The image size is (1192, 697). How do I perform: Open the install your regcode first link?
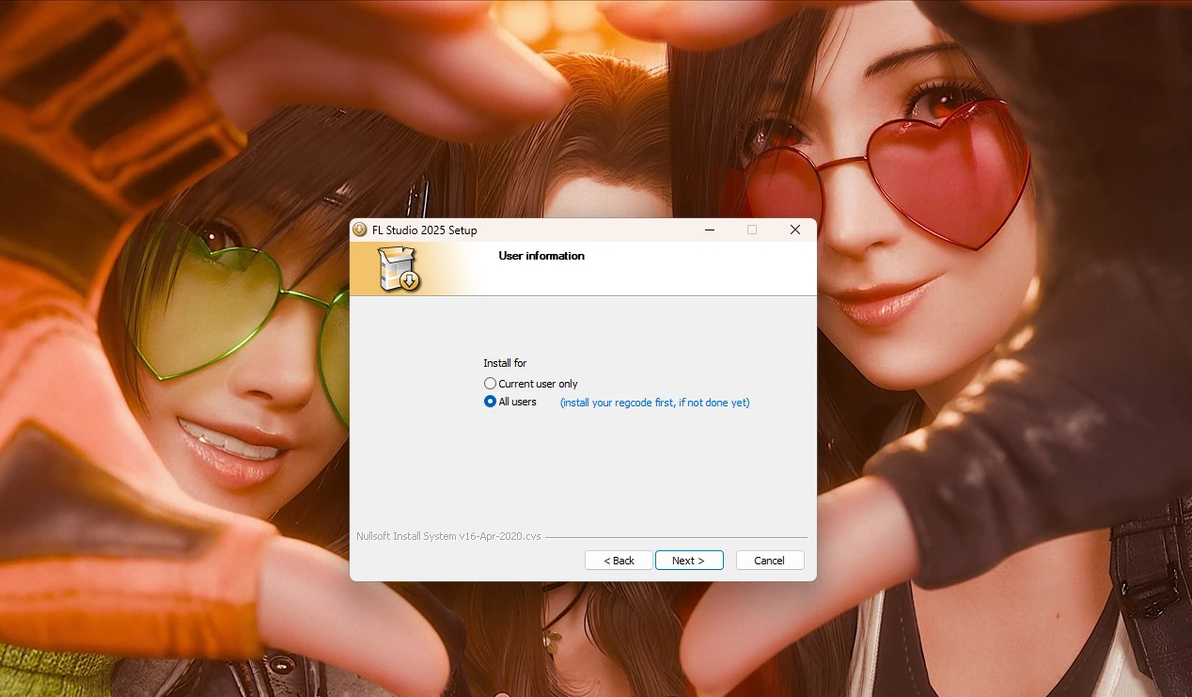655,403
